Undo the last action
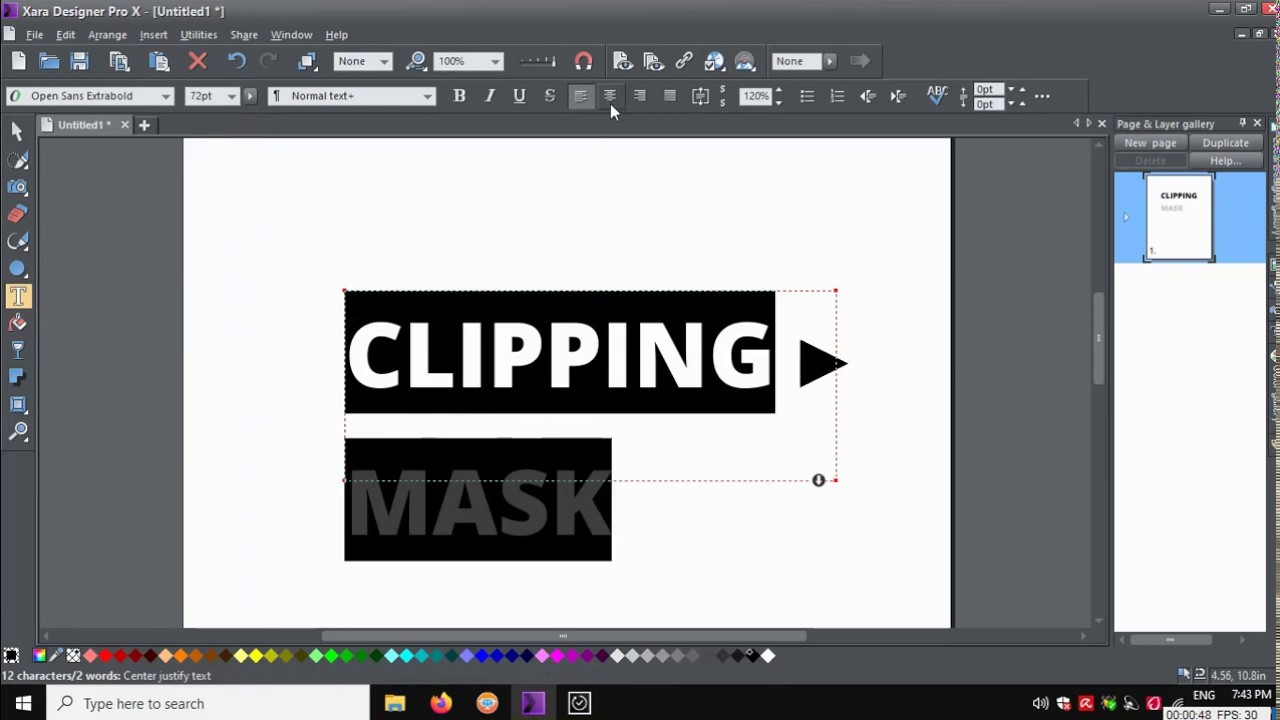The image size is (1280, 720). pos(236,61)
